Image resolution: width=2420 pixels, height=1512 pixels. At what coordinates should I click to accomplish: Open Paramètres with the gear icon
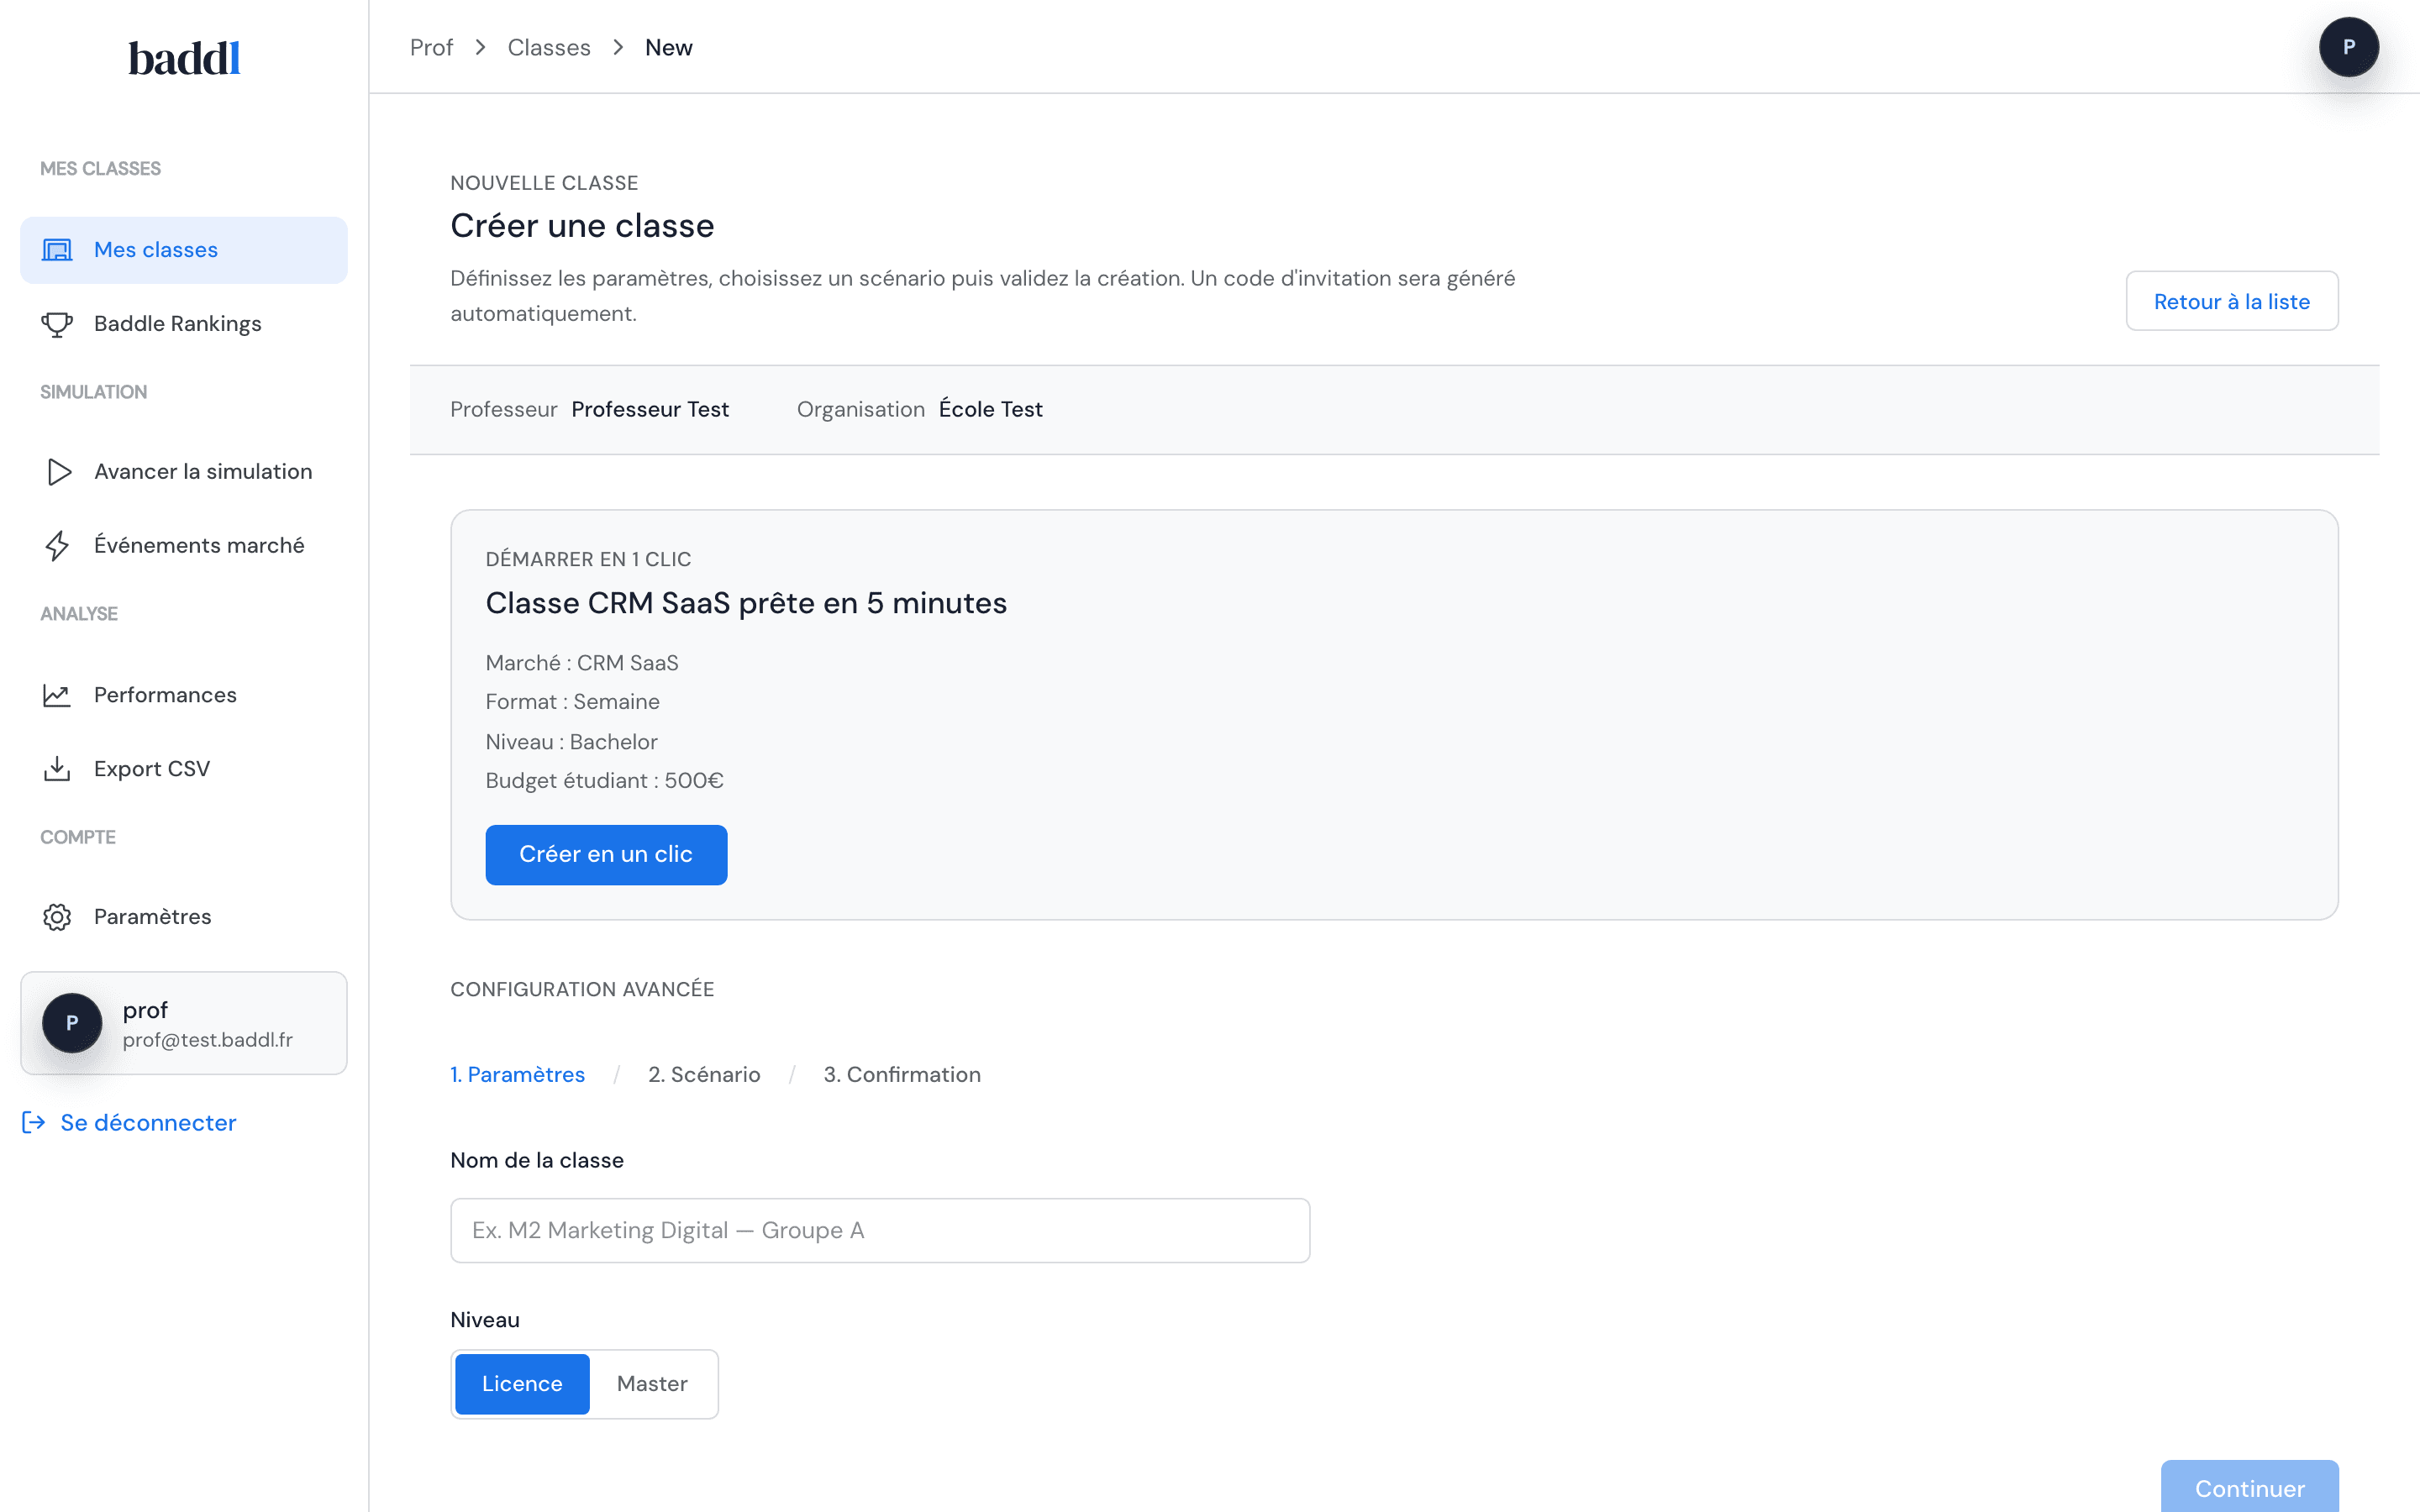[x=57, y=916]
